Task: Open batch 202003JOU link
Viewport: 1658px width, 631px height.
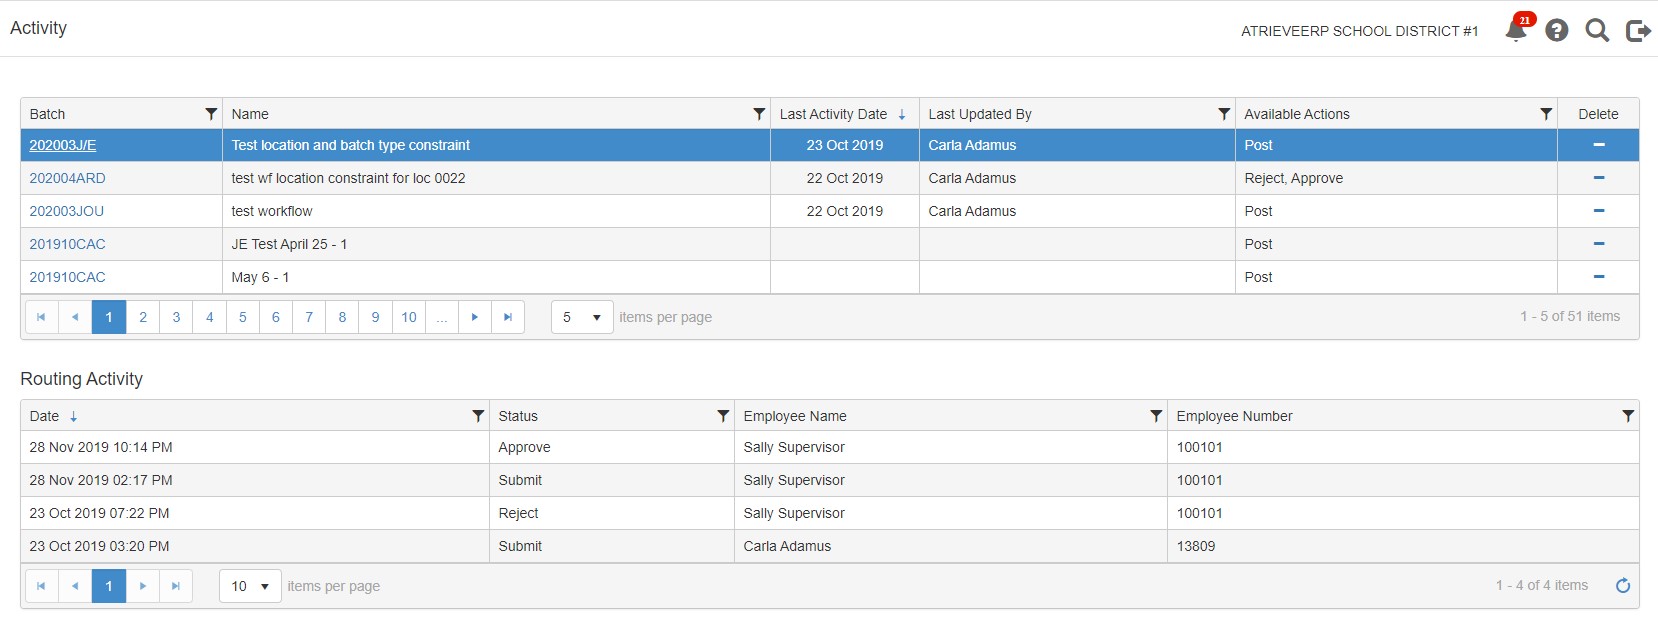Action: 67,211
